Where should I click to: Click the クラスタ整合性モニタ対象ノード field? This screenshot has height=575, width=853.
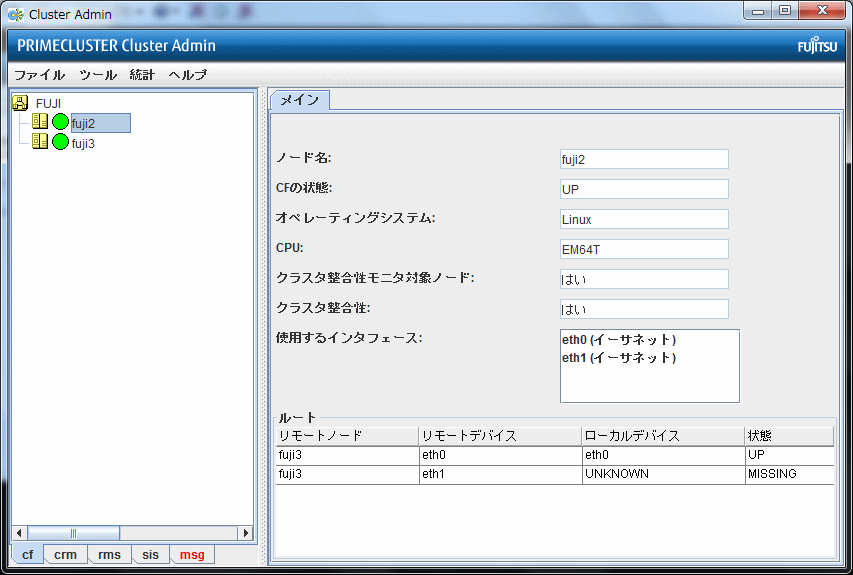[x=644, y=279]
